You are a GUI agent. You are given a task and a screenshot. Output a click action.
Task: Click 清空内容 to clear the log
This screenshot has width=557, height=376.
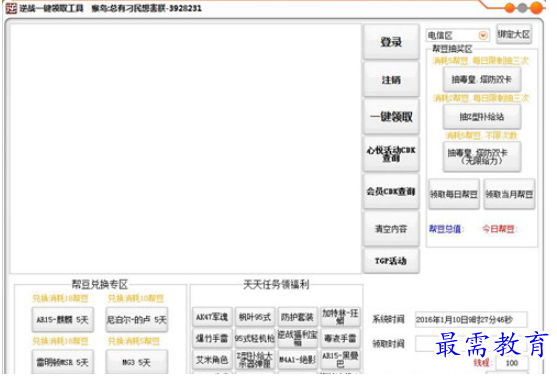391,229
